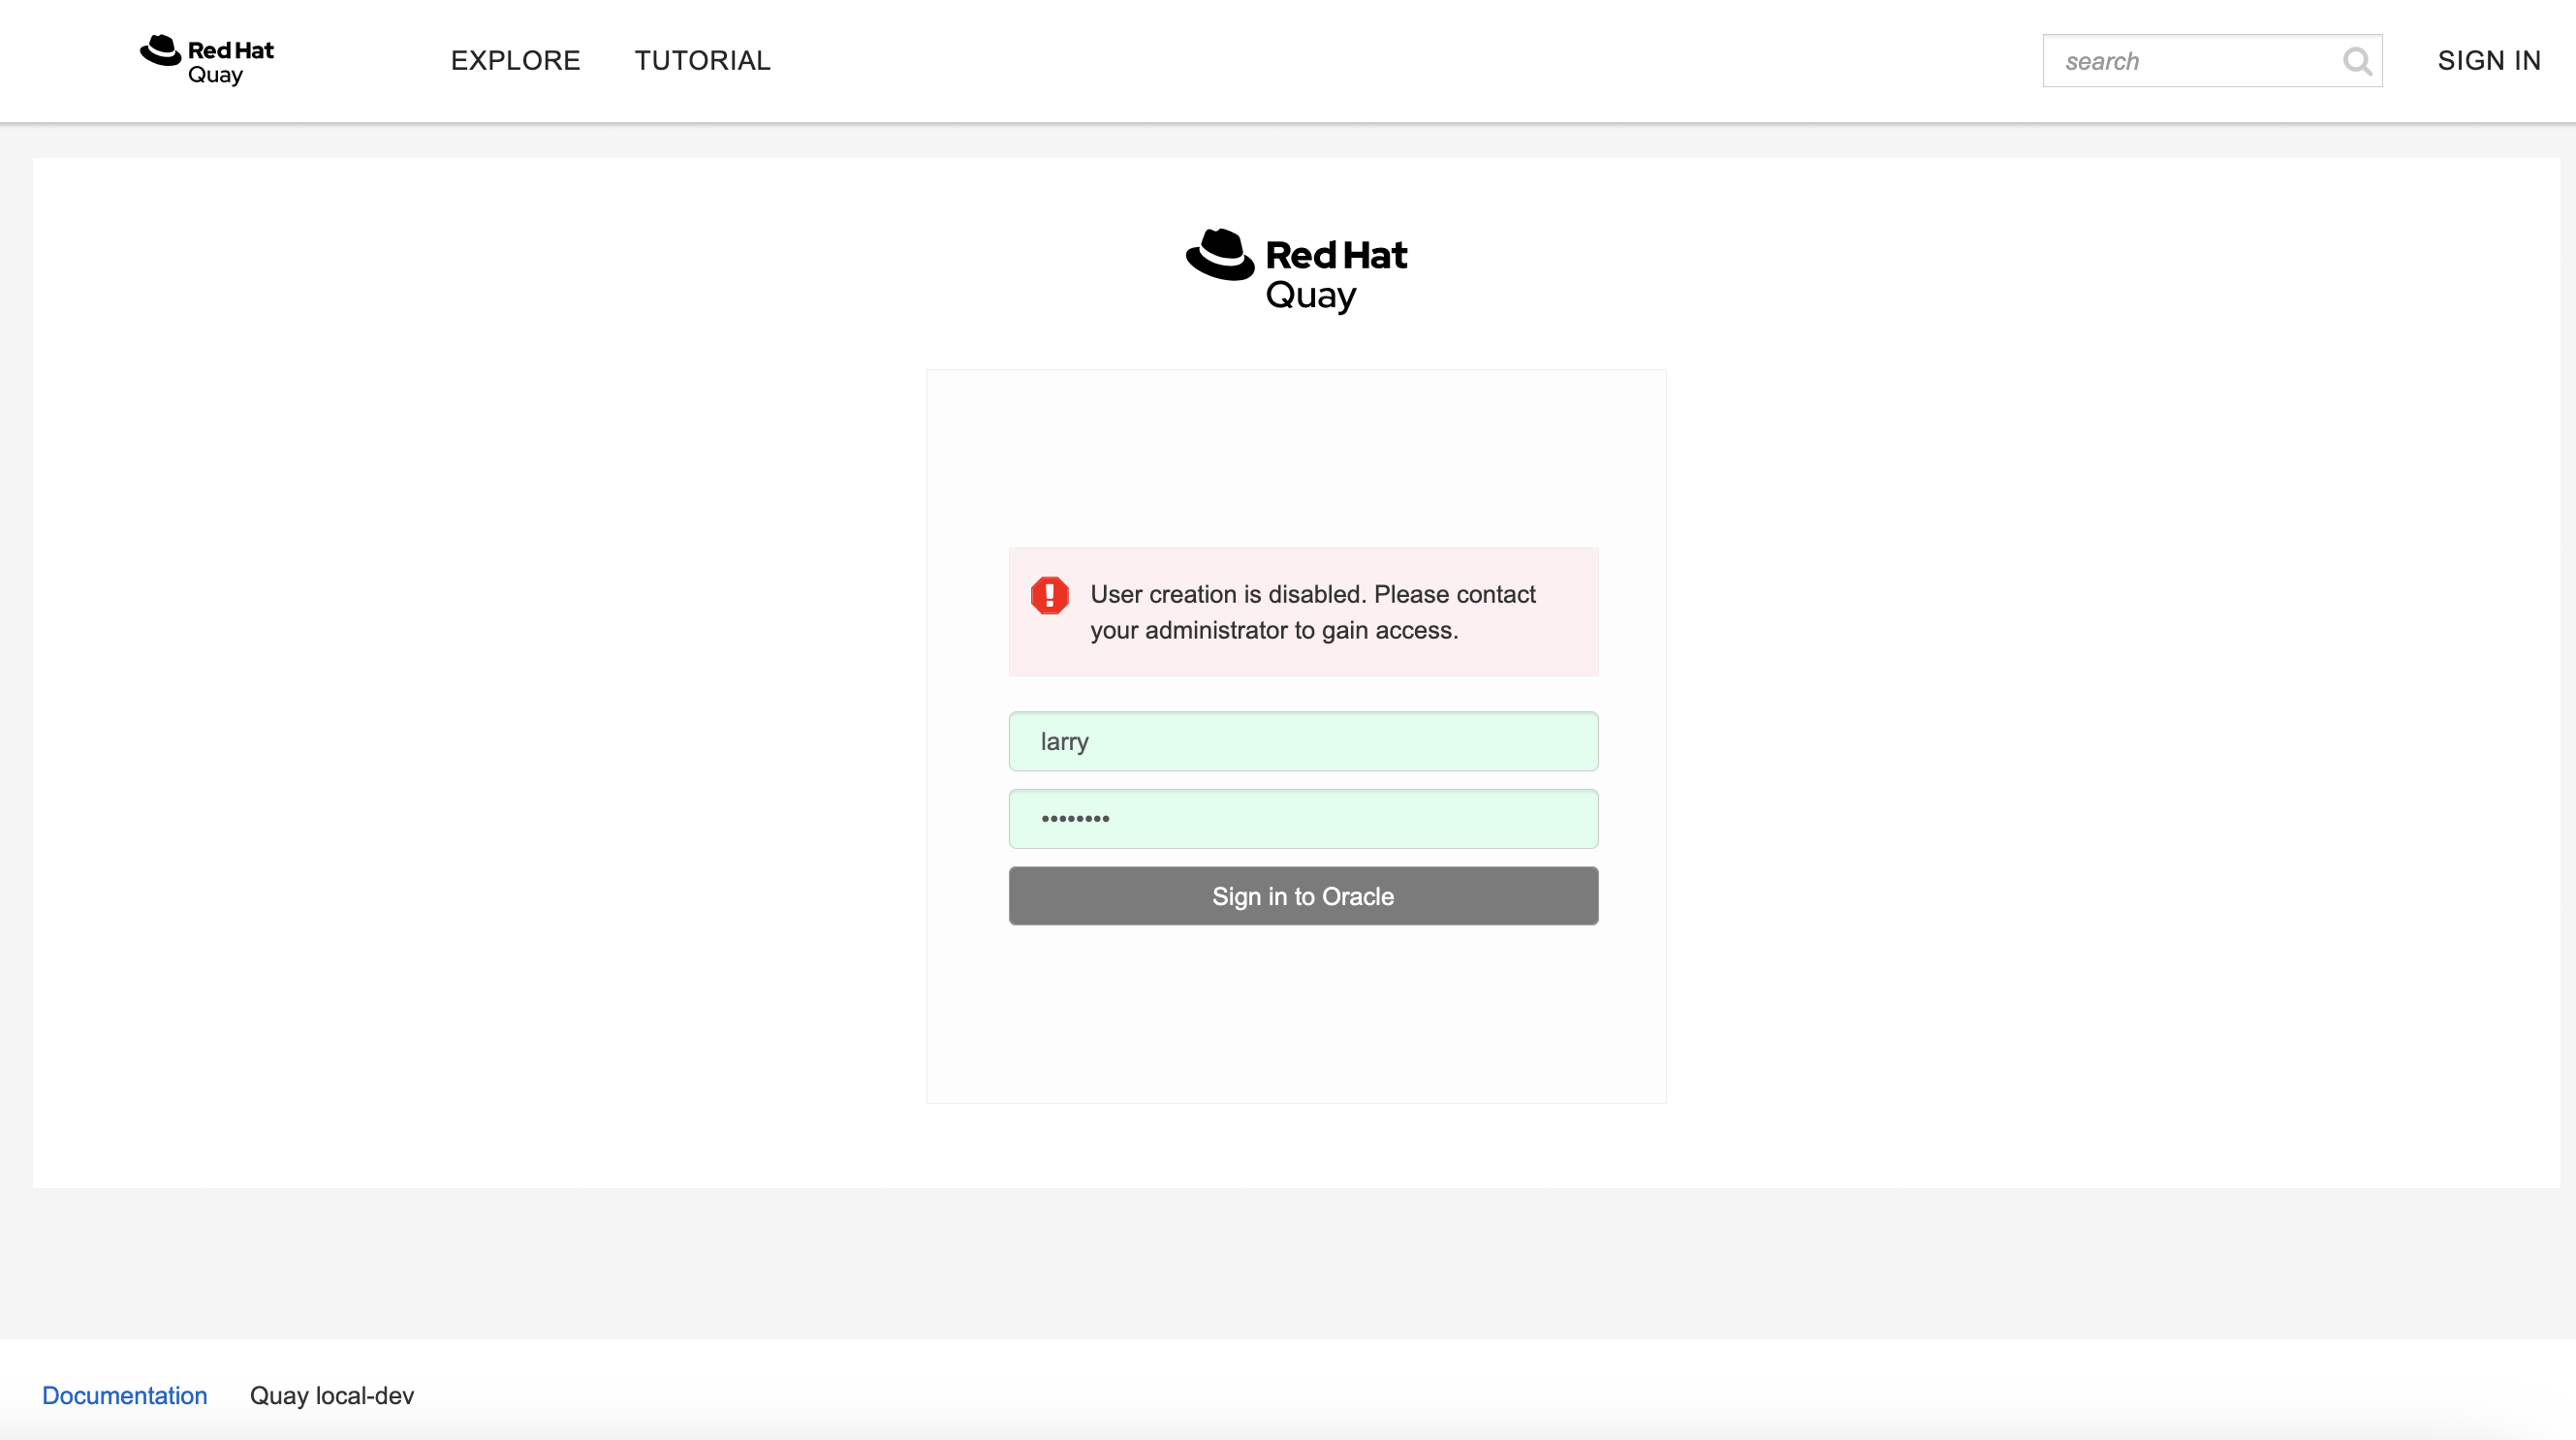Open the TUTORIAL menu item
Viewport: 2576px width, 1440px height.
coord(702,61)
